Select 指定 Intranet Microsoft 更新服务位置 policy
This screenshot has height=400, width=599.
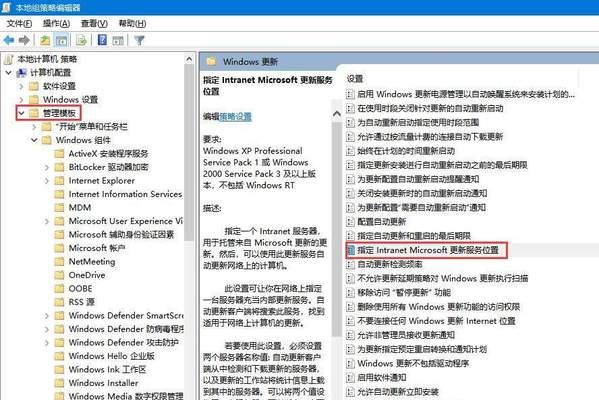click(428, 250)
